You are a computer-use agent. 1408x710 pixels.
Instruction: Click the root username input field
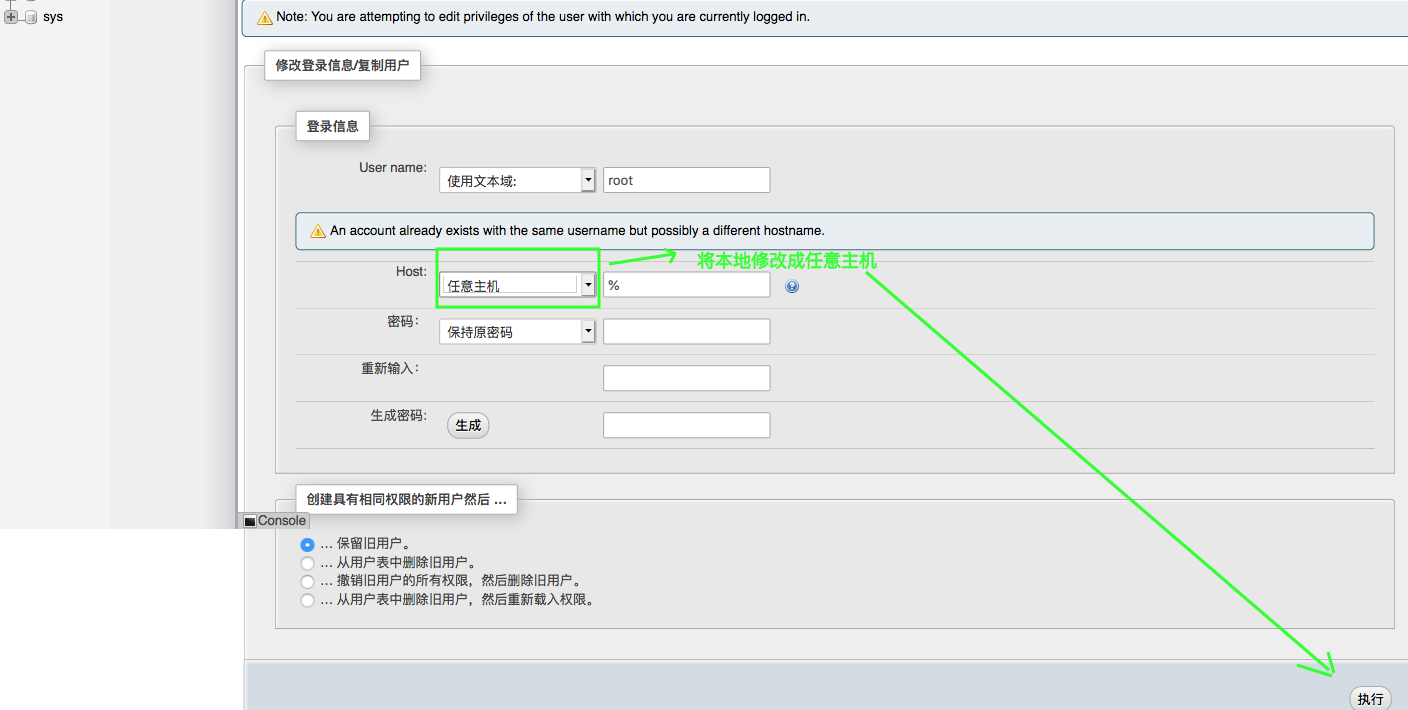pyautogui.click(x=686, y=179)
